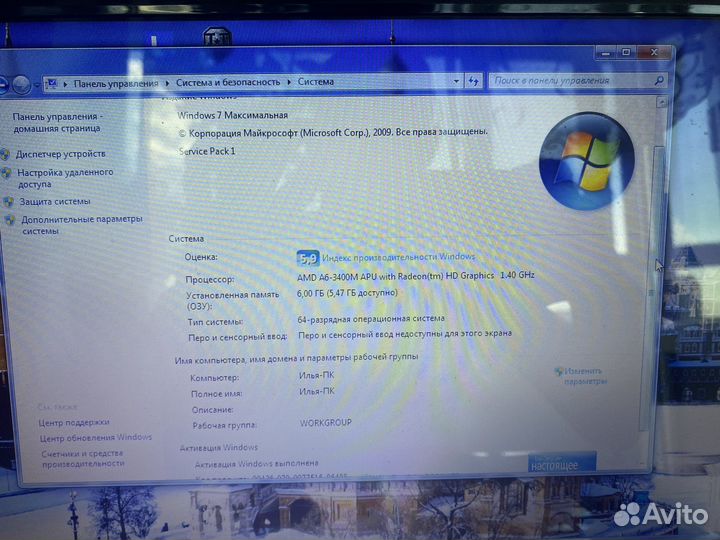Open Центр обновления Windows link
The image size is (720, 540).
coord(96,438)
